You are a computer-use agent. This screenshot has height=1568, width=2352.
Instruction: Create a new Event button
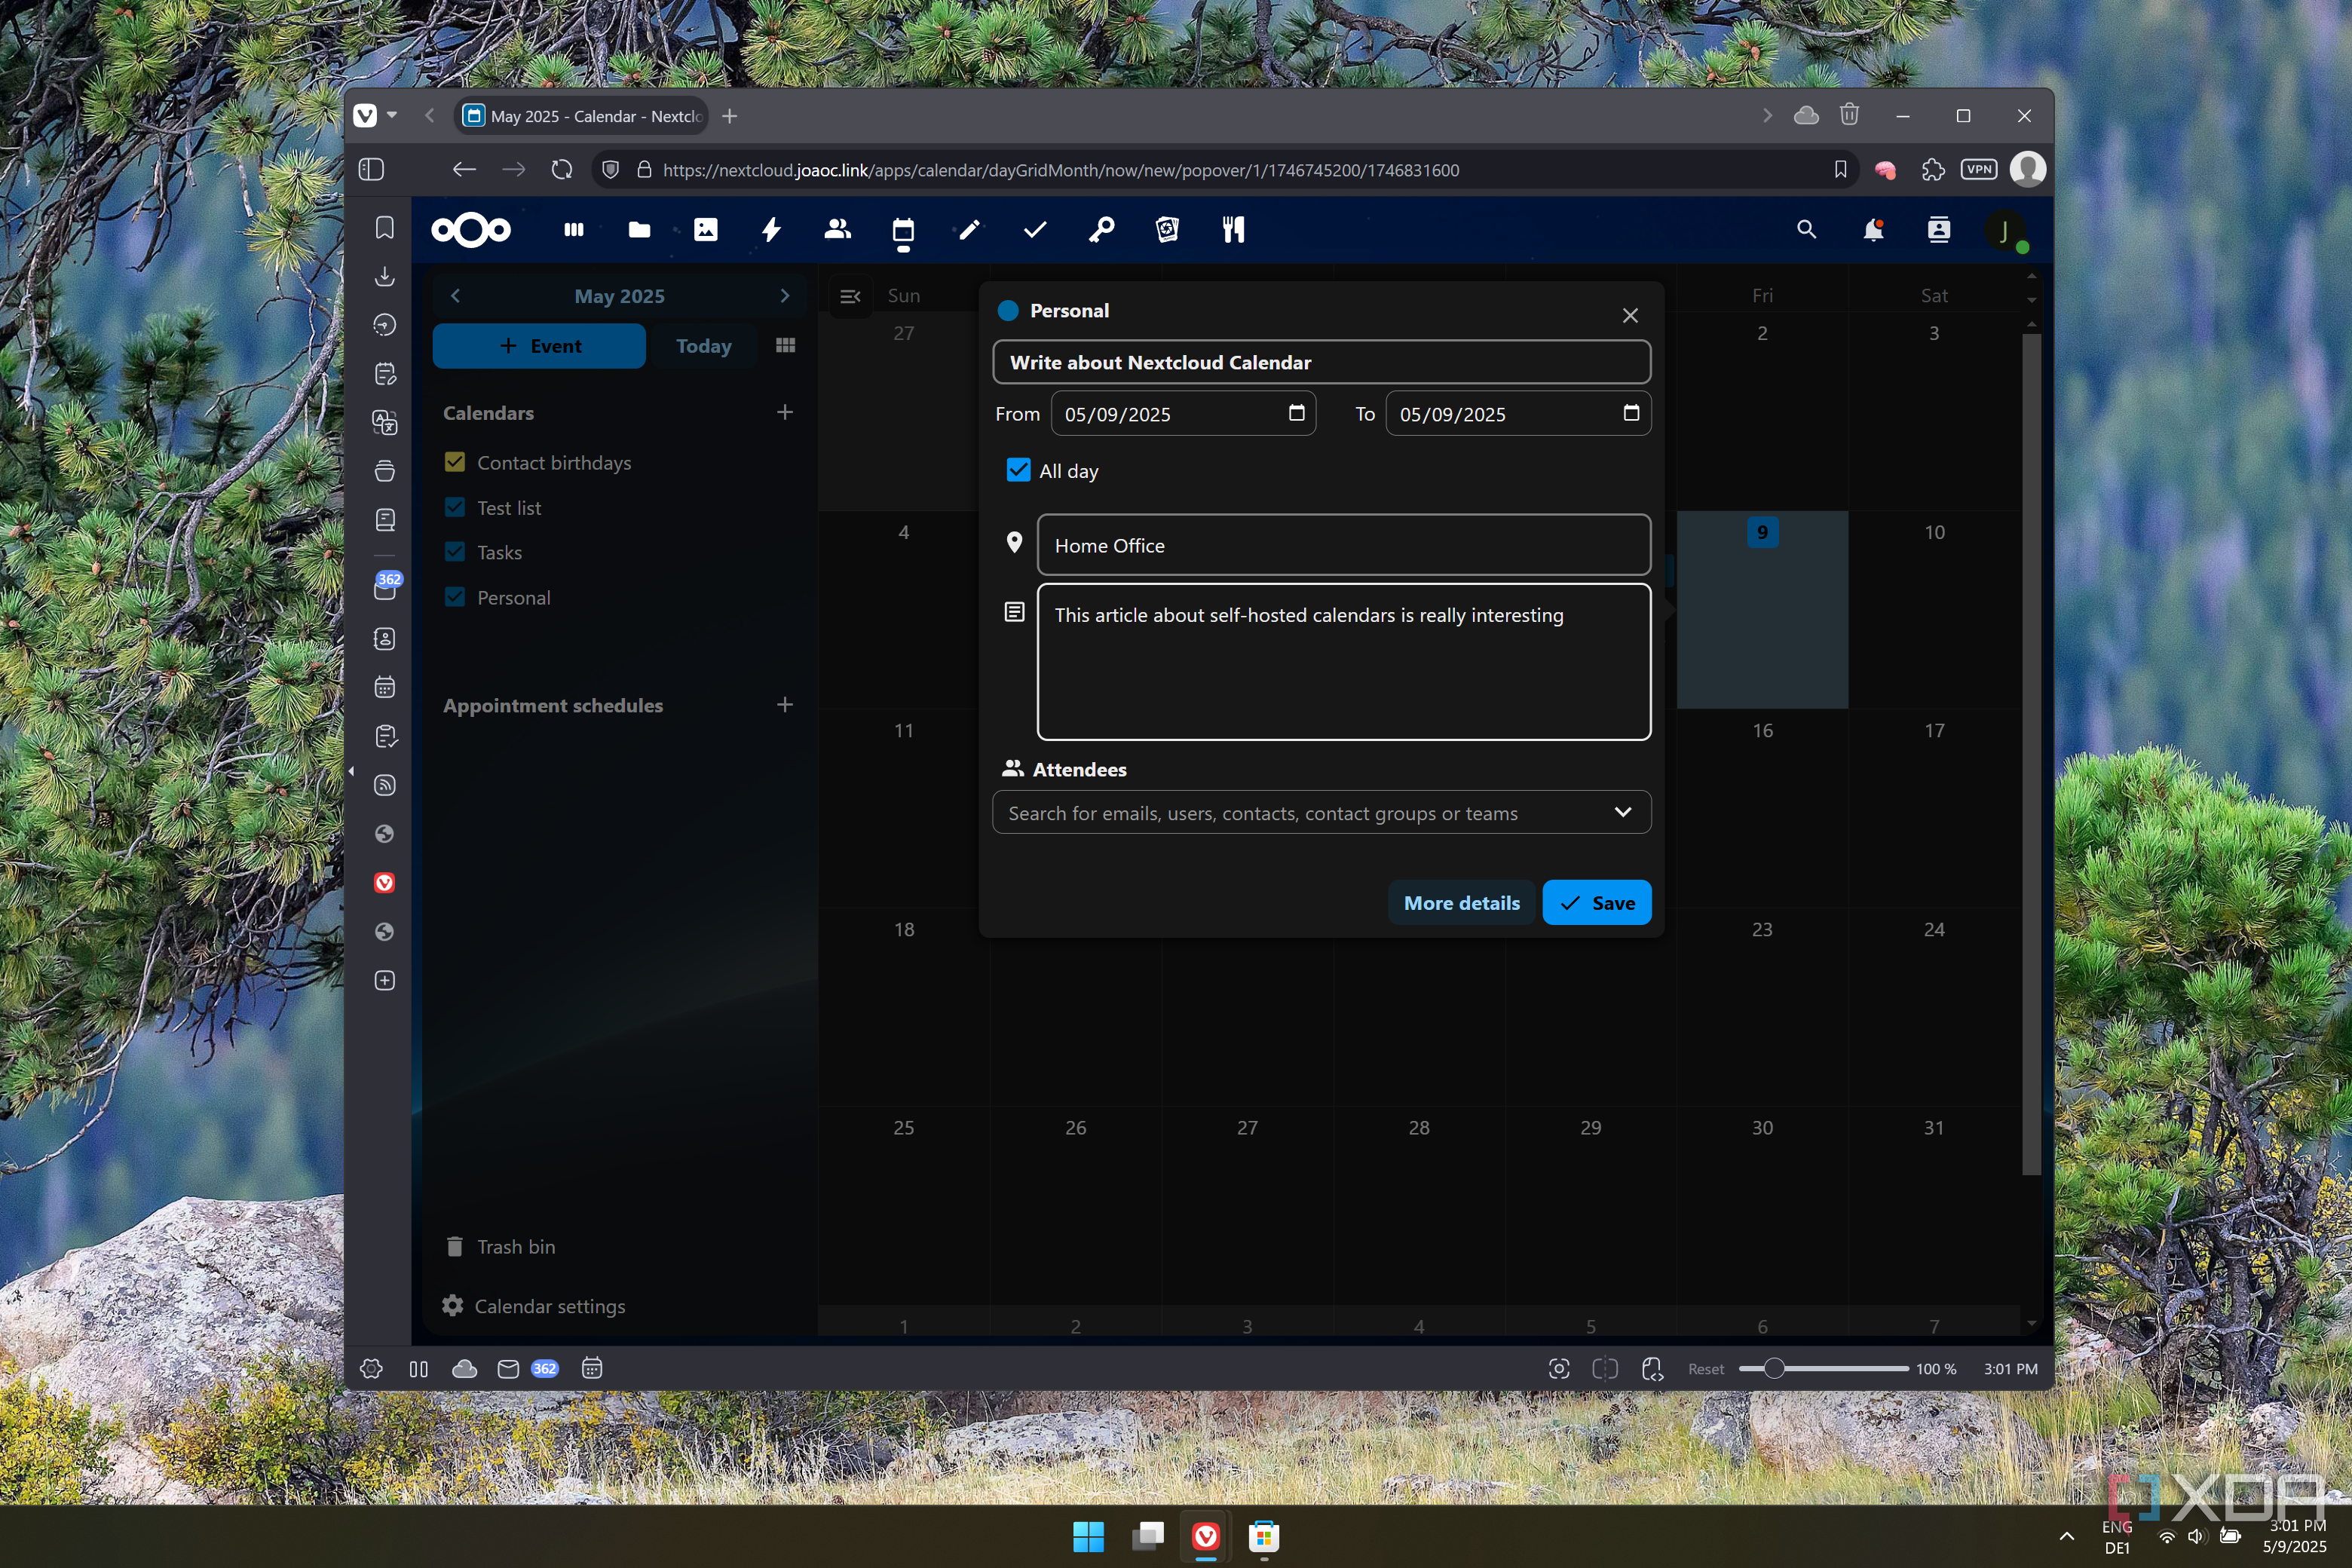click(539, 346)
